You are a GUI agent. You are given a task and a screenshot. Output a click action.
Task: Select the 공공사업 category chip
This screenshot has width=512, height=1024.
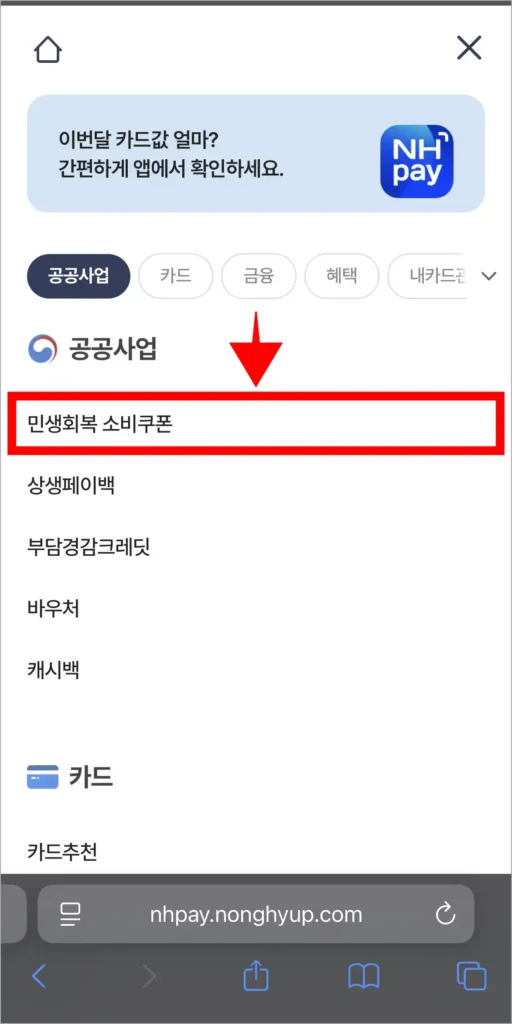(x=78, y=276)
